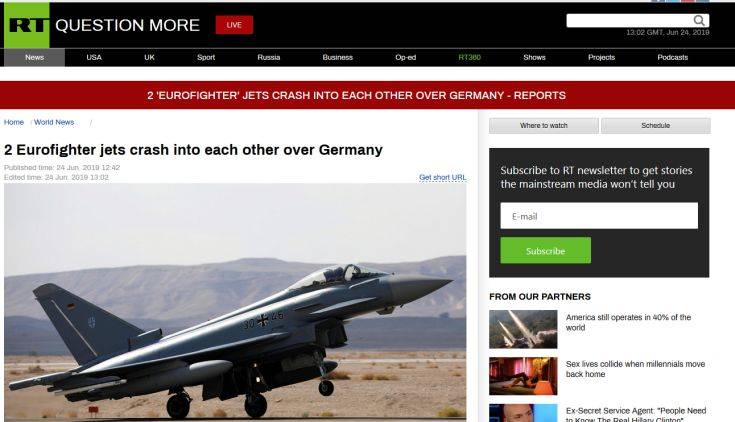The image size is (735, 422).
Task: Click the search magnifier icon
Action: click(699, 20)
